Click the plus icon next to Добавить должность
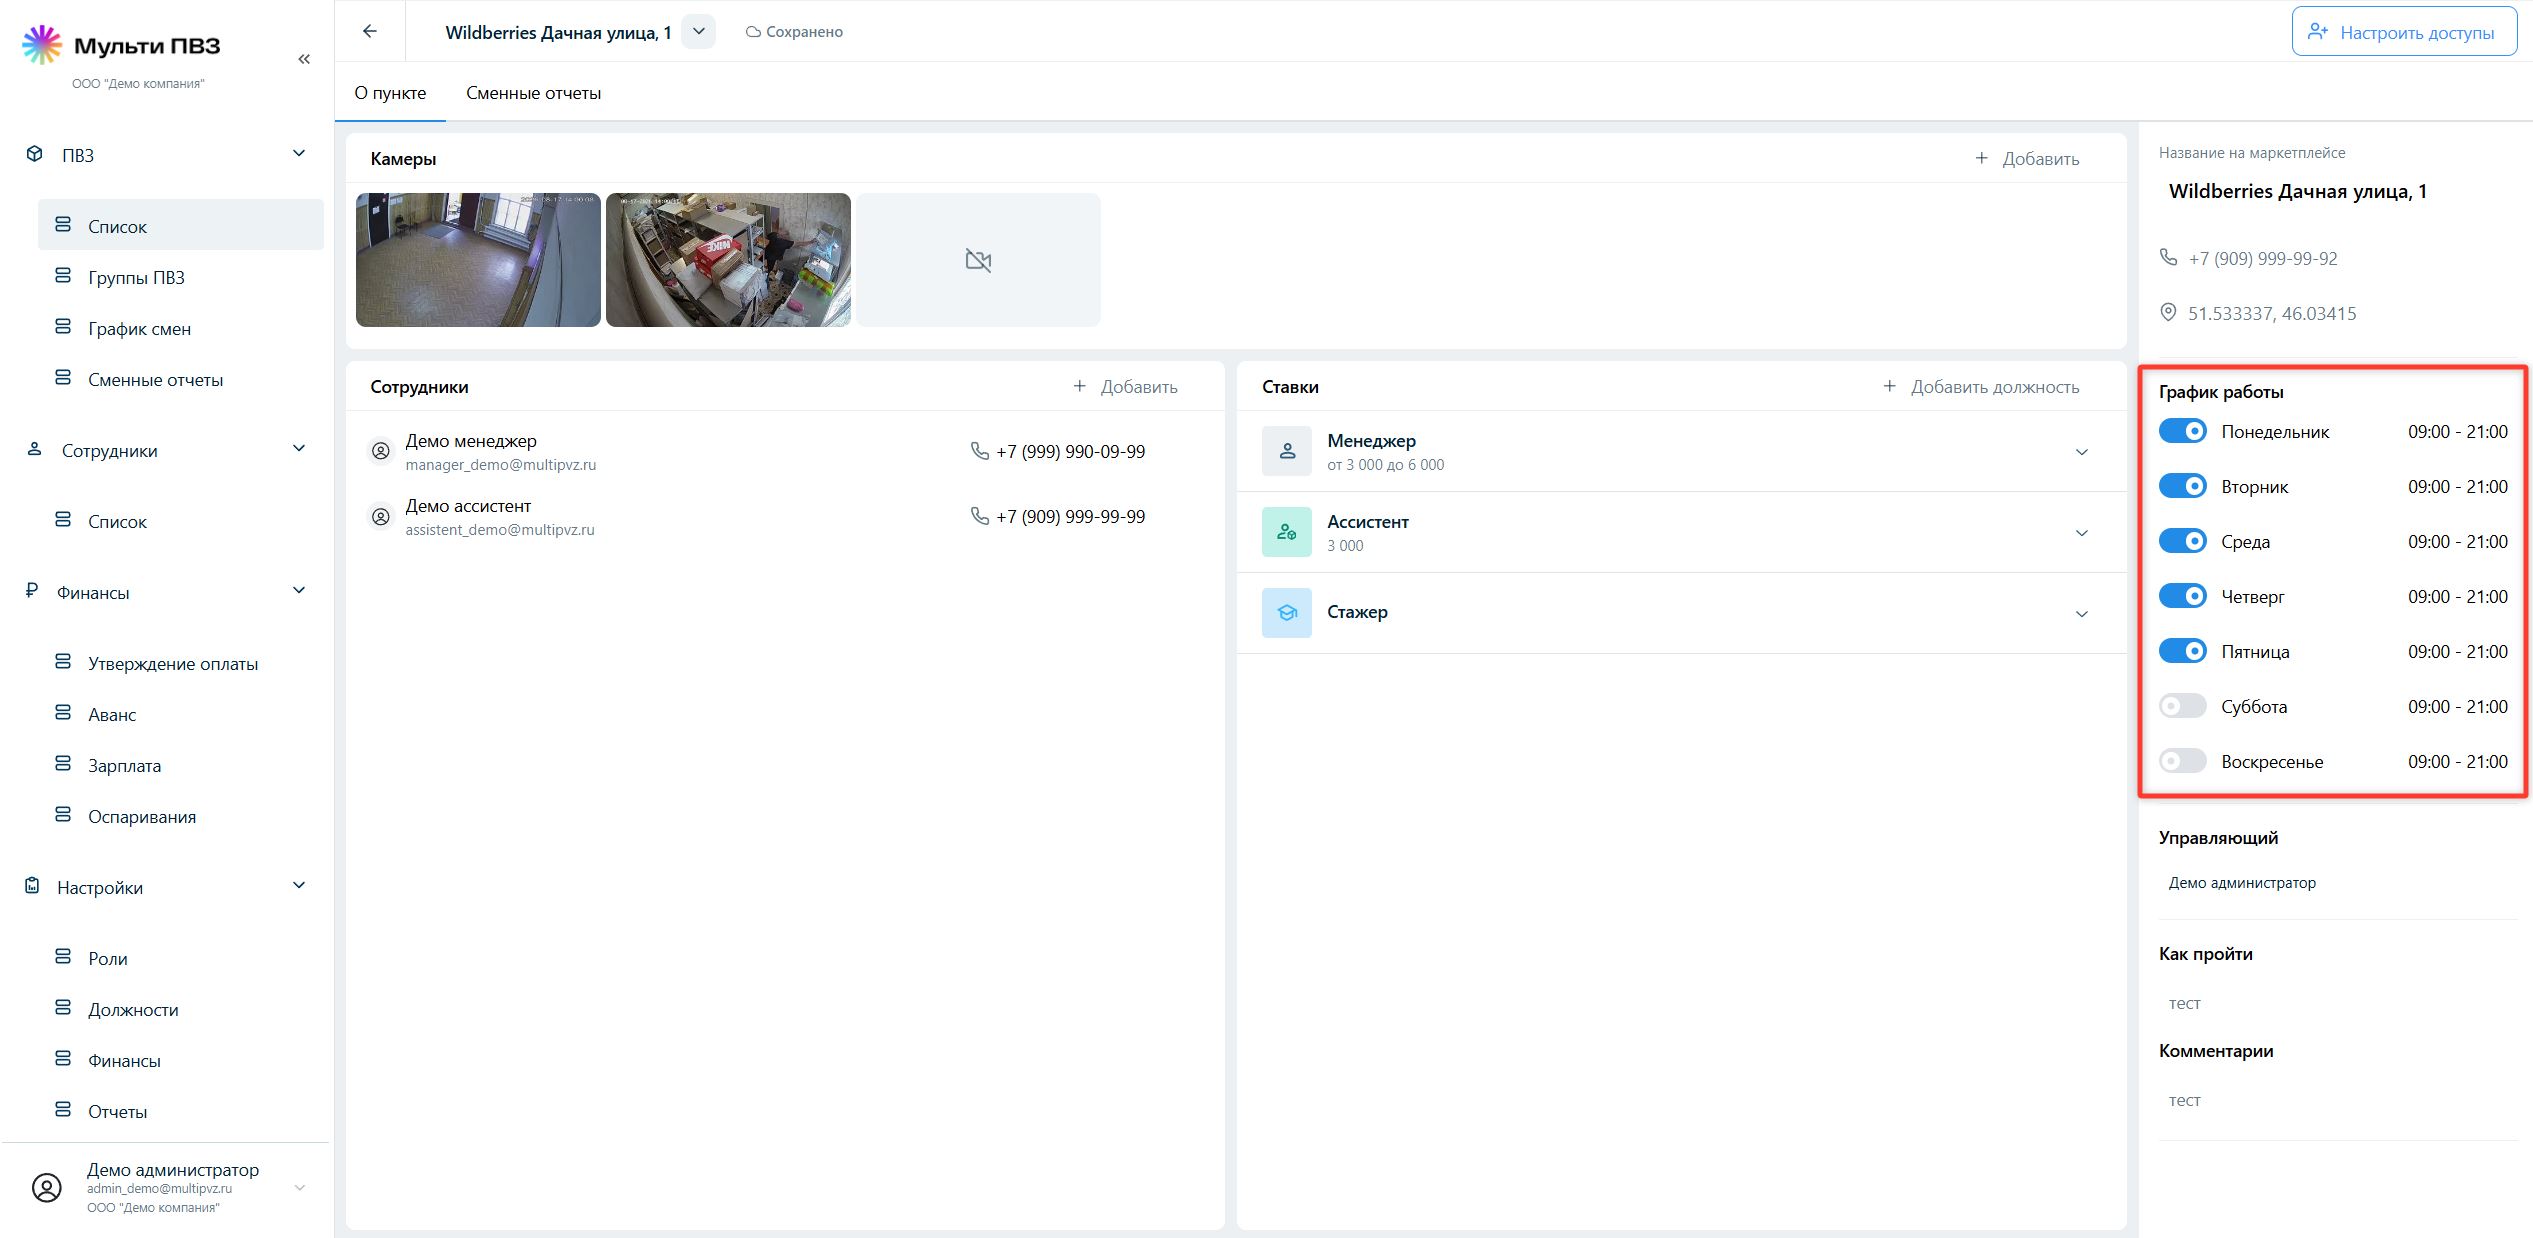 (x=1889, y=386)
